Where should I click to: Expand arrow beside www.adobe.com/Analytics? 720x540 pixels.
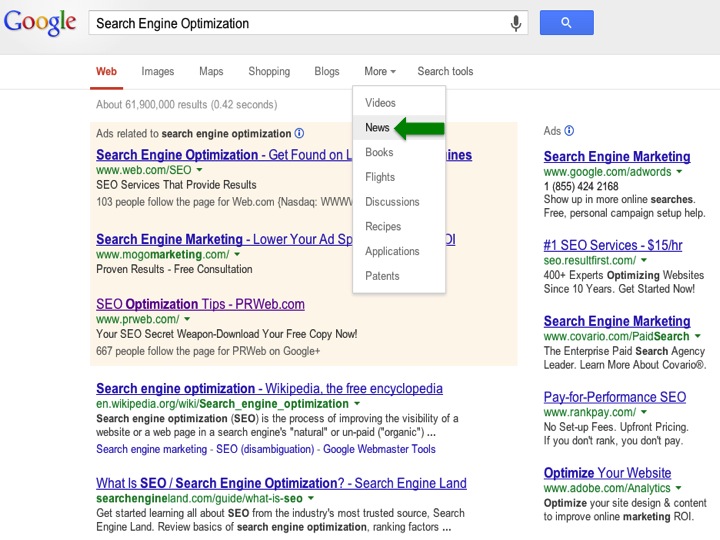(x=679, y=488)
